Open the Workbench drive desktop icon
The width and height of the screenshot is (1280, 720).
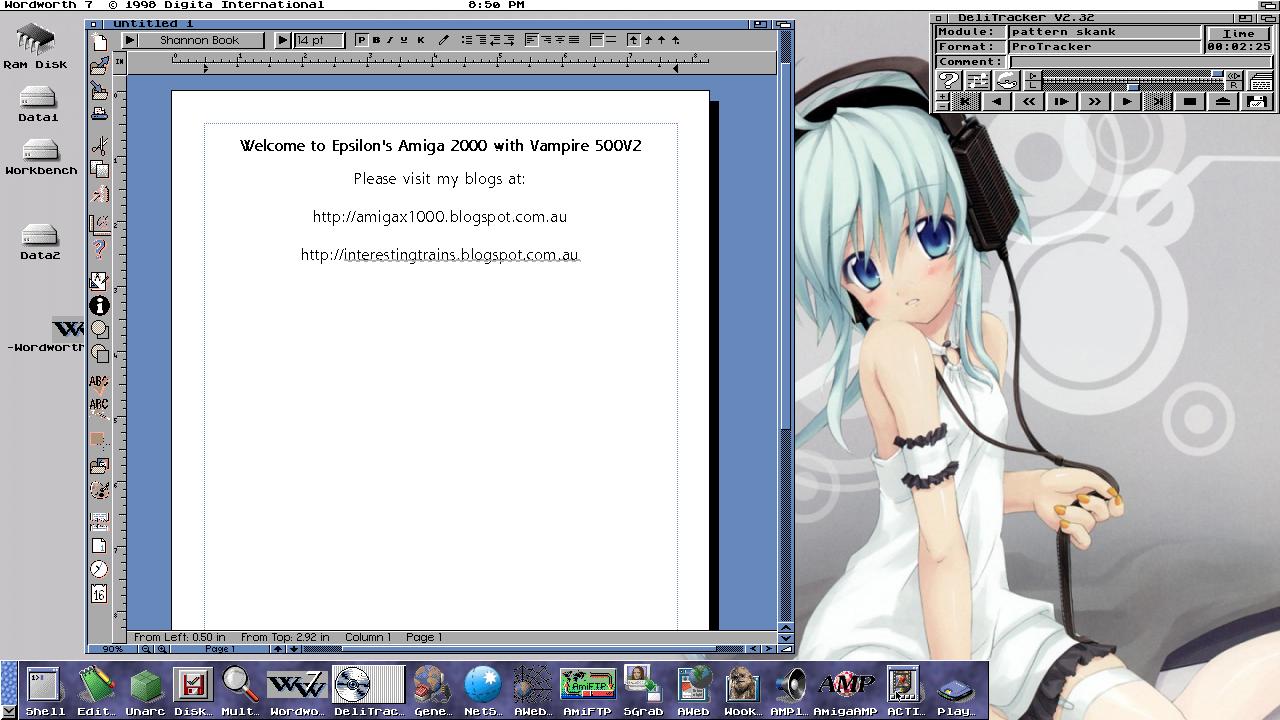click(40, 157)
